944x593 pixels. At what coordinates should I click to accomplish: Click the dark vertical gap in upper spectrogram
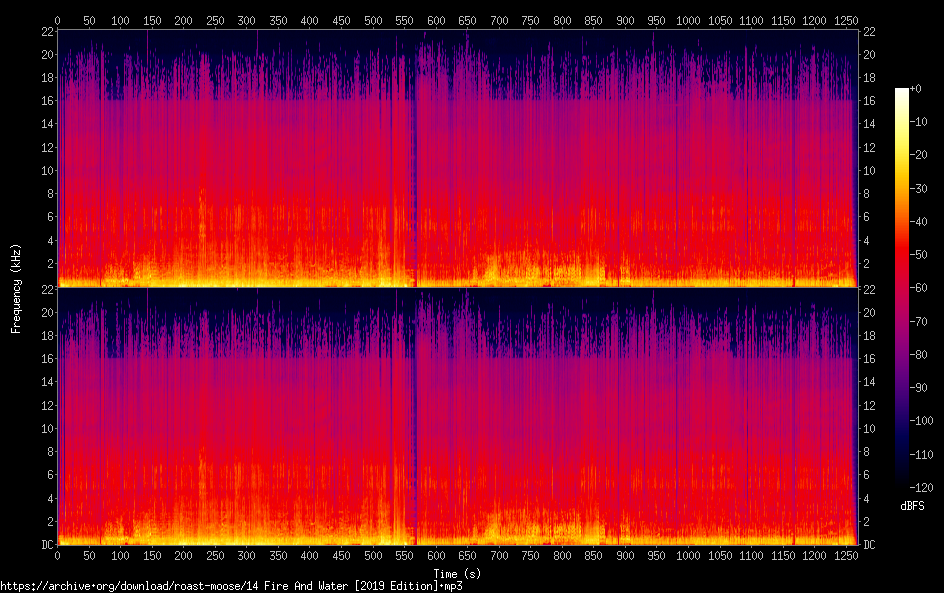click(x=415, y=160)
